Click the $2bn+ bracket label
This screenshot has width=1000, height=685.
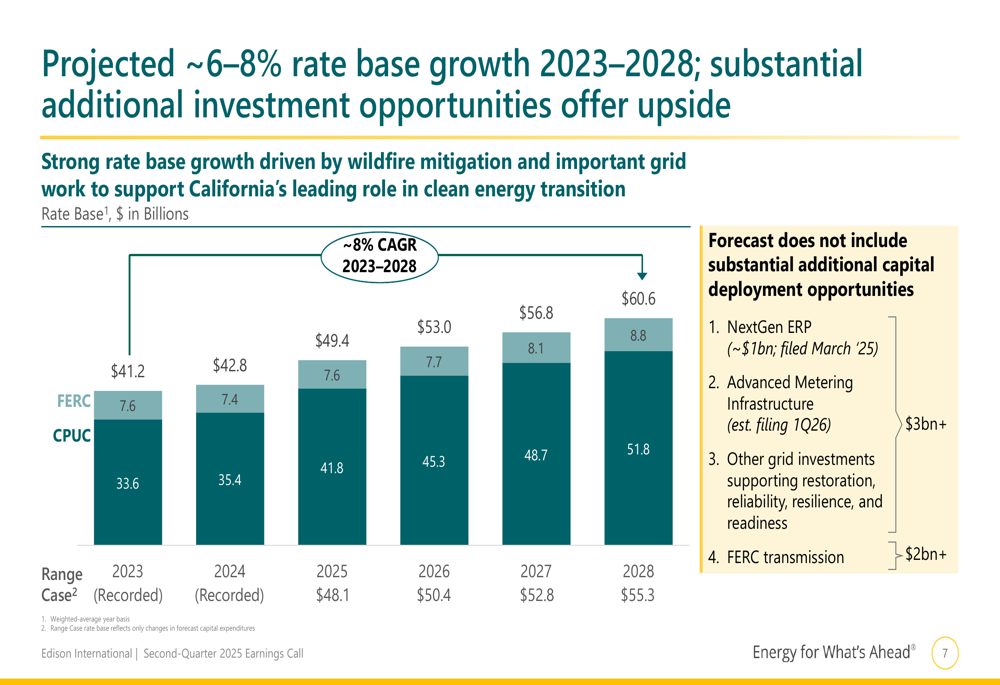tap(926, 554)
